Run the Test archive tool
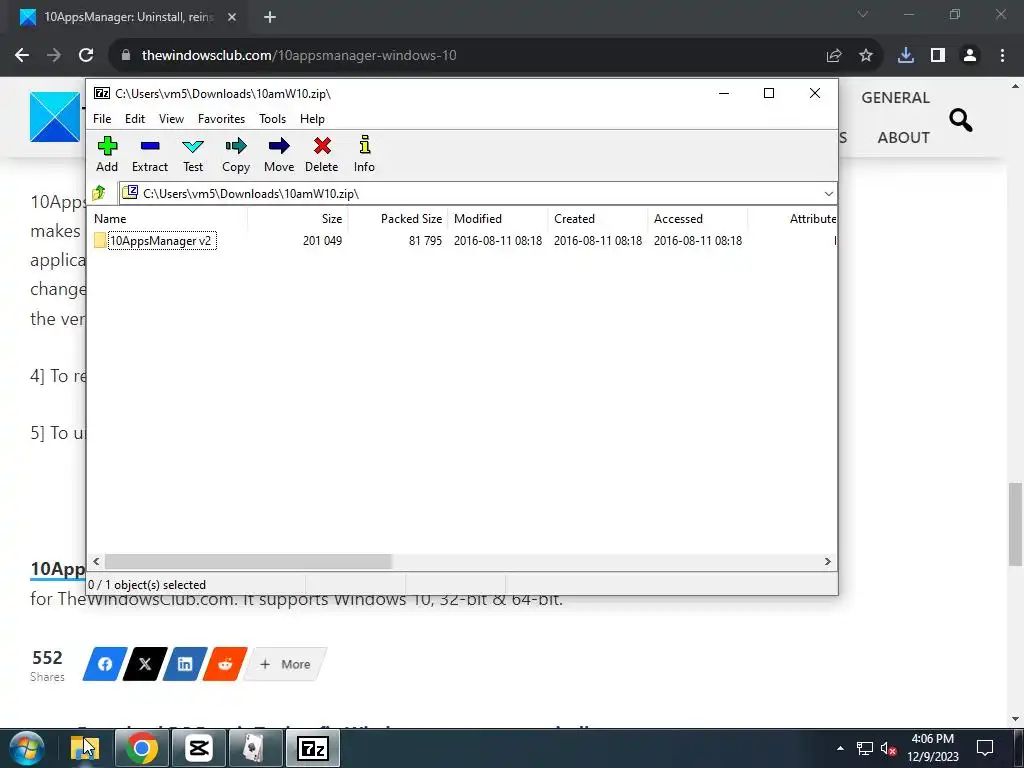 pyautogui.click(x=193, y=154)
